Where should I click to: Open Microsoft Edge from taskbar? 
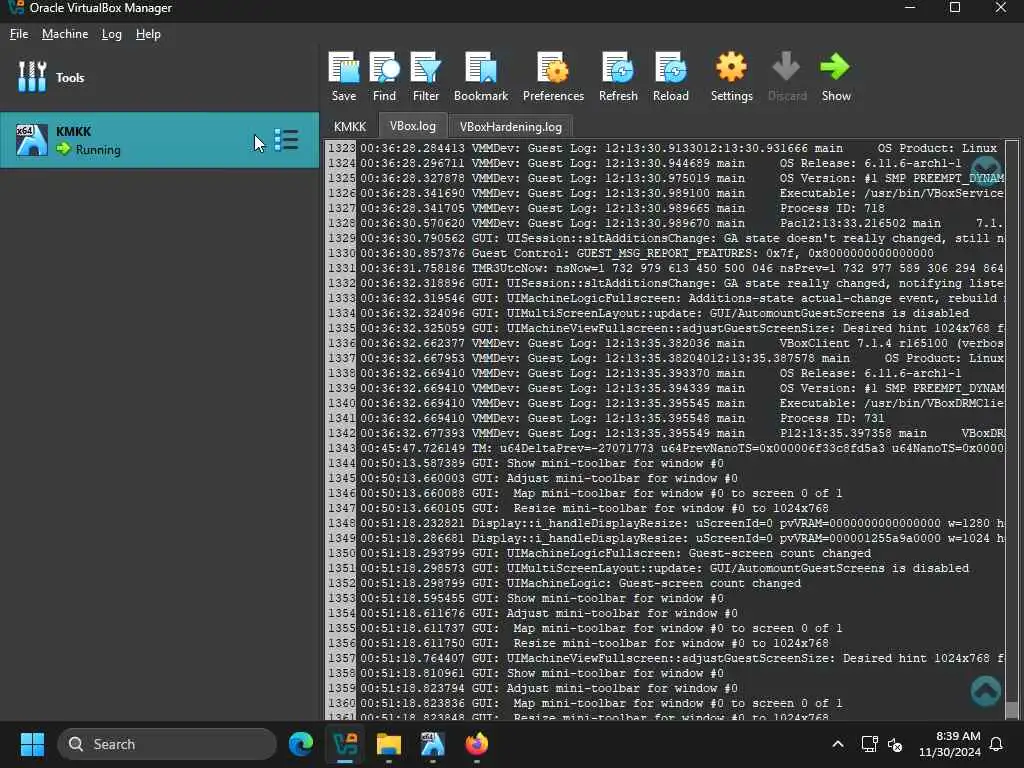(301, 744)
